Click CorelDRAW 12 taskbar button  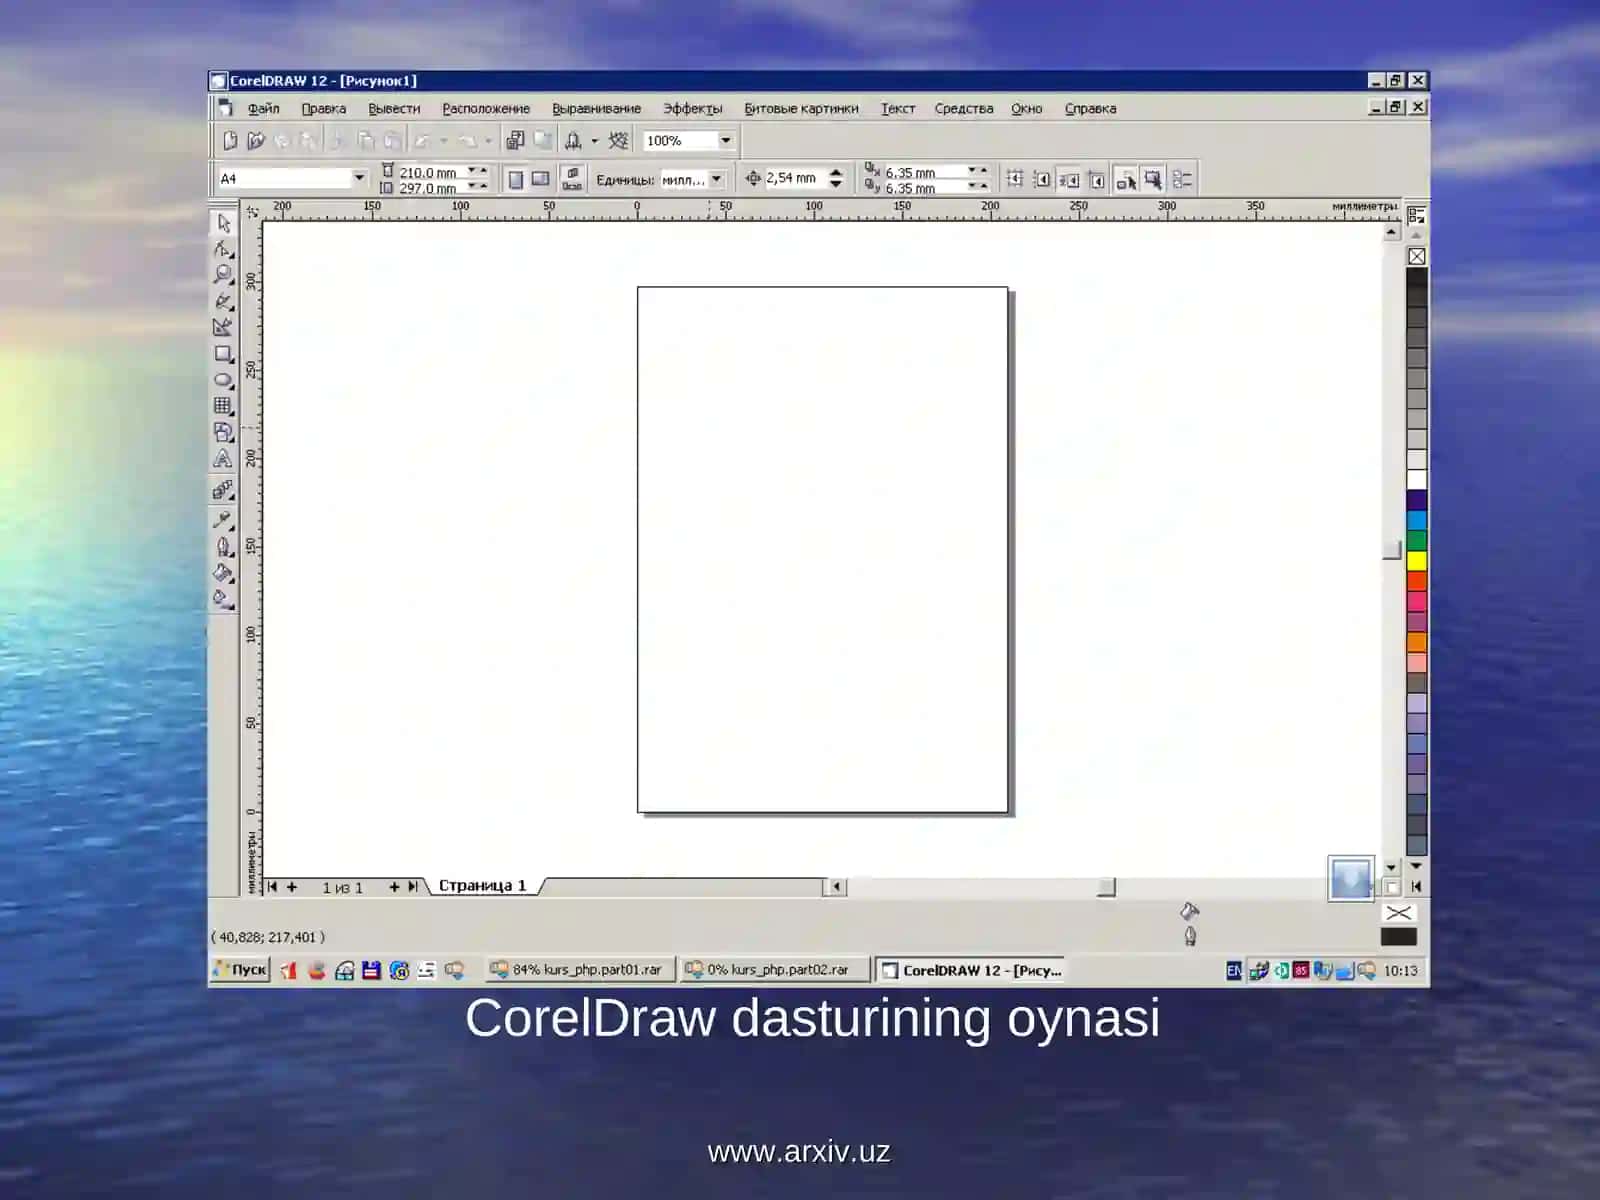point(971,970)
